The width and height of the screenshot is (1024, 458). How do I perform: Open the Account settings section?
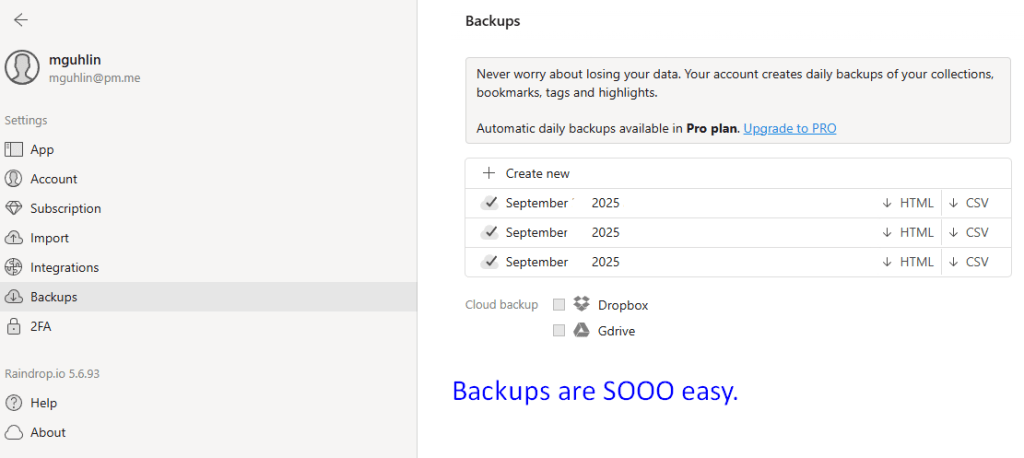pos(54,179)
